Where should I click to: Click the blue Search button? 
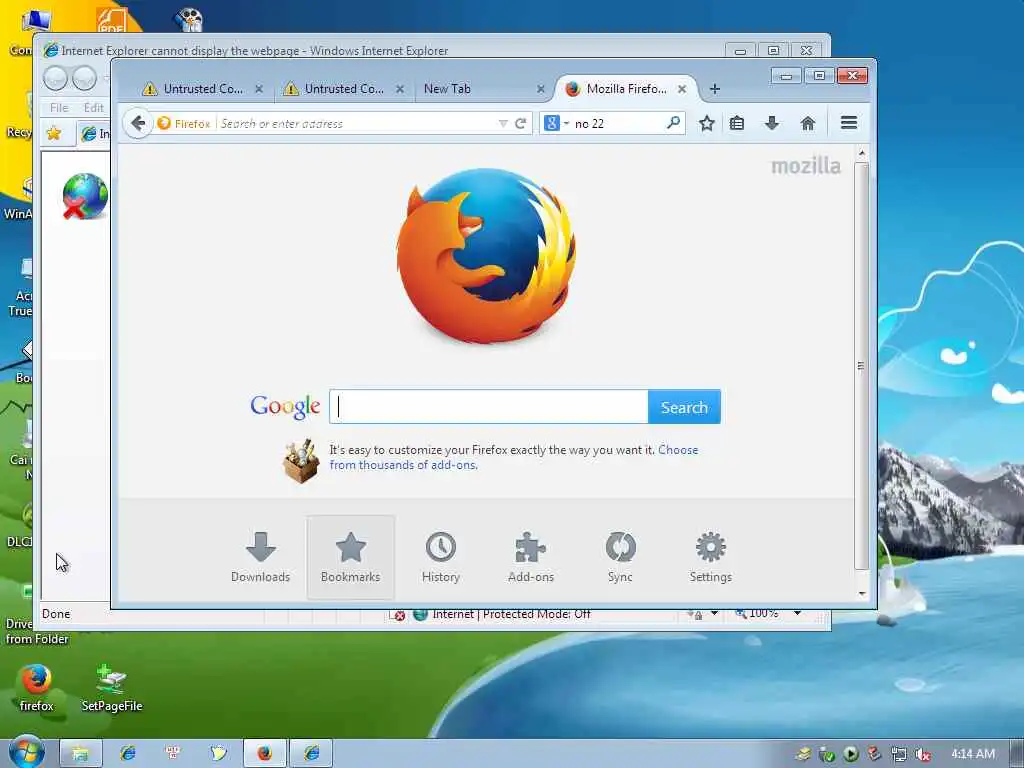click(x=684, y=407)
